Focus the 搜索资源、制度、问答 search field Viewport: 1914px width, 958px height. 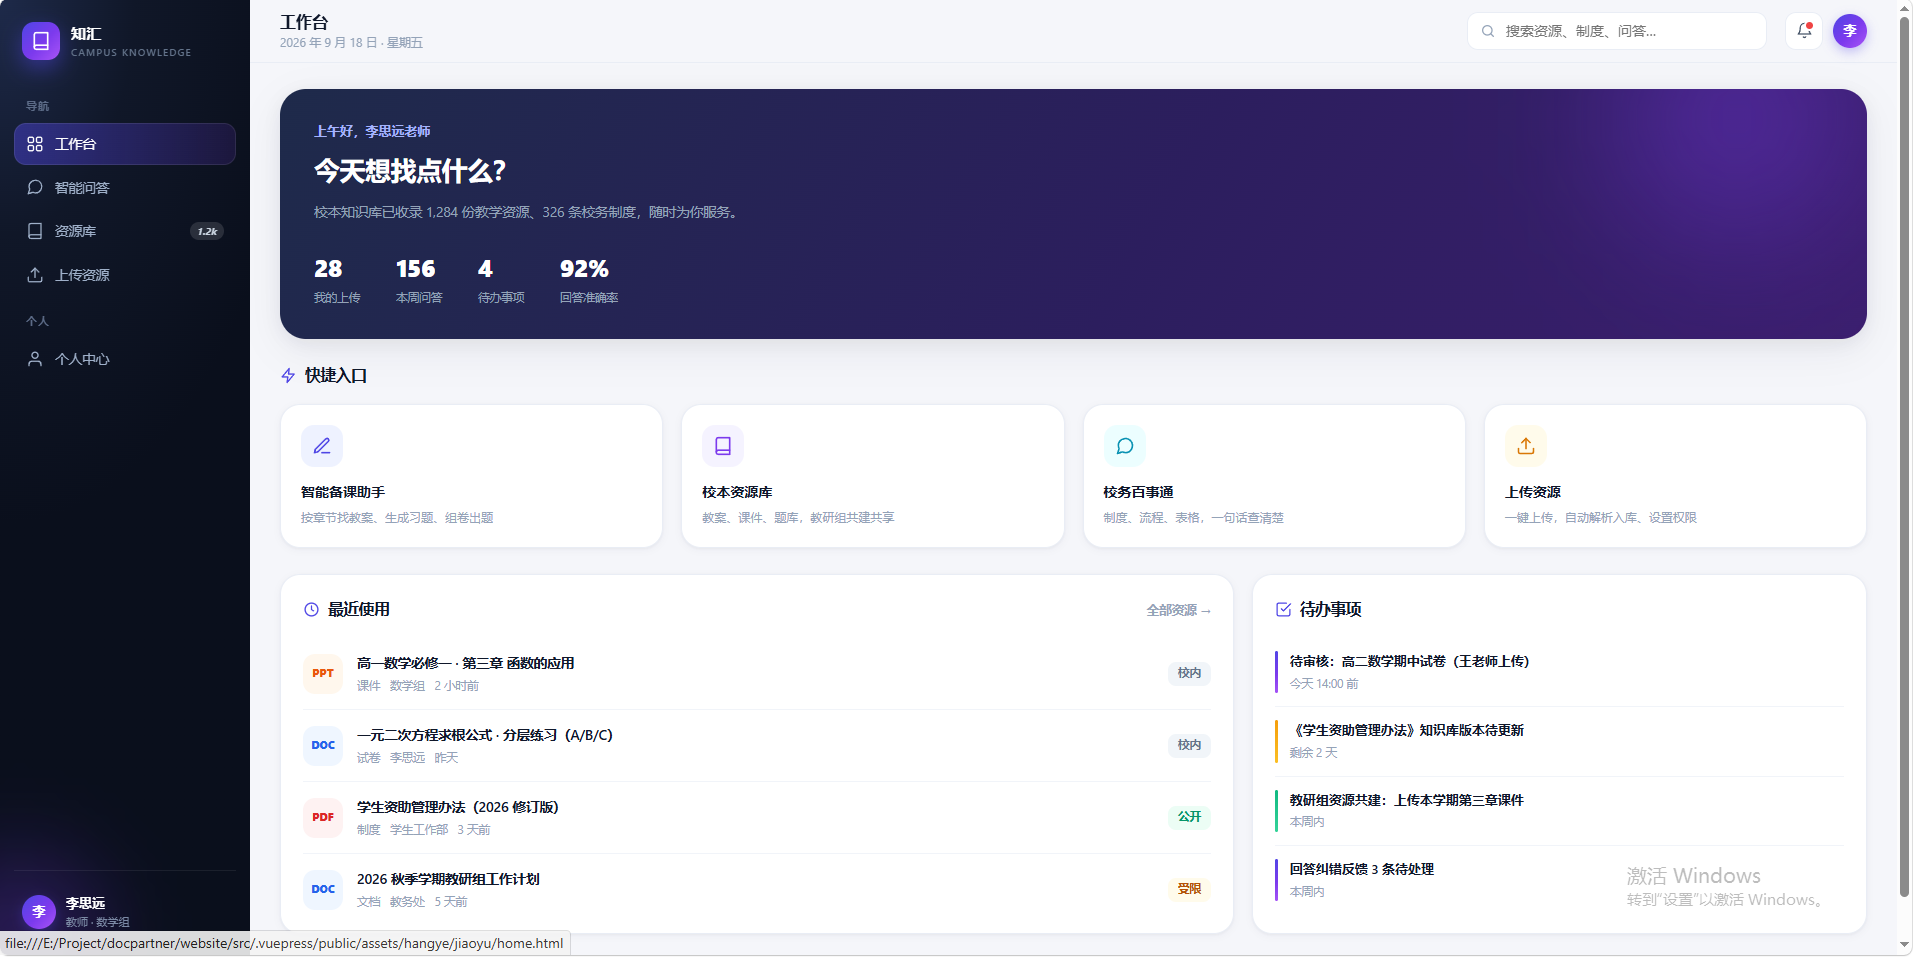click(x=1617, y=31)
